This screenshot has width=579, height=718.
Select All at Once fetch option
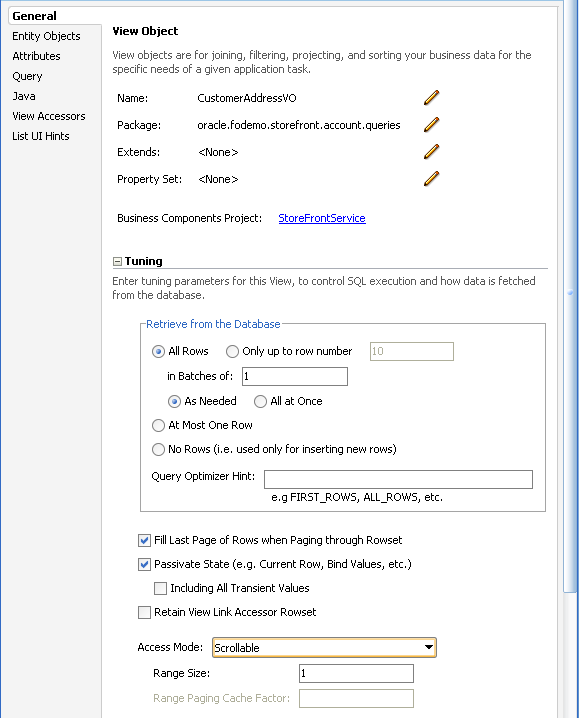[x=260, y=401]
